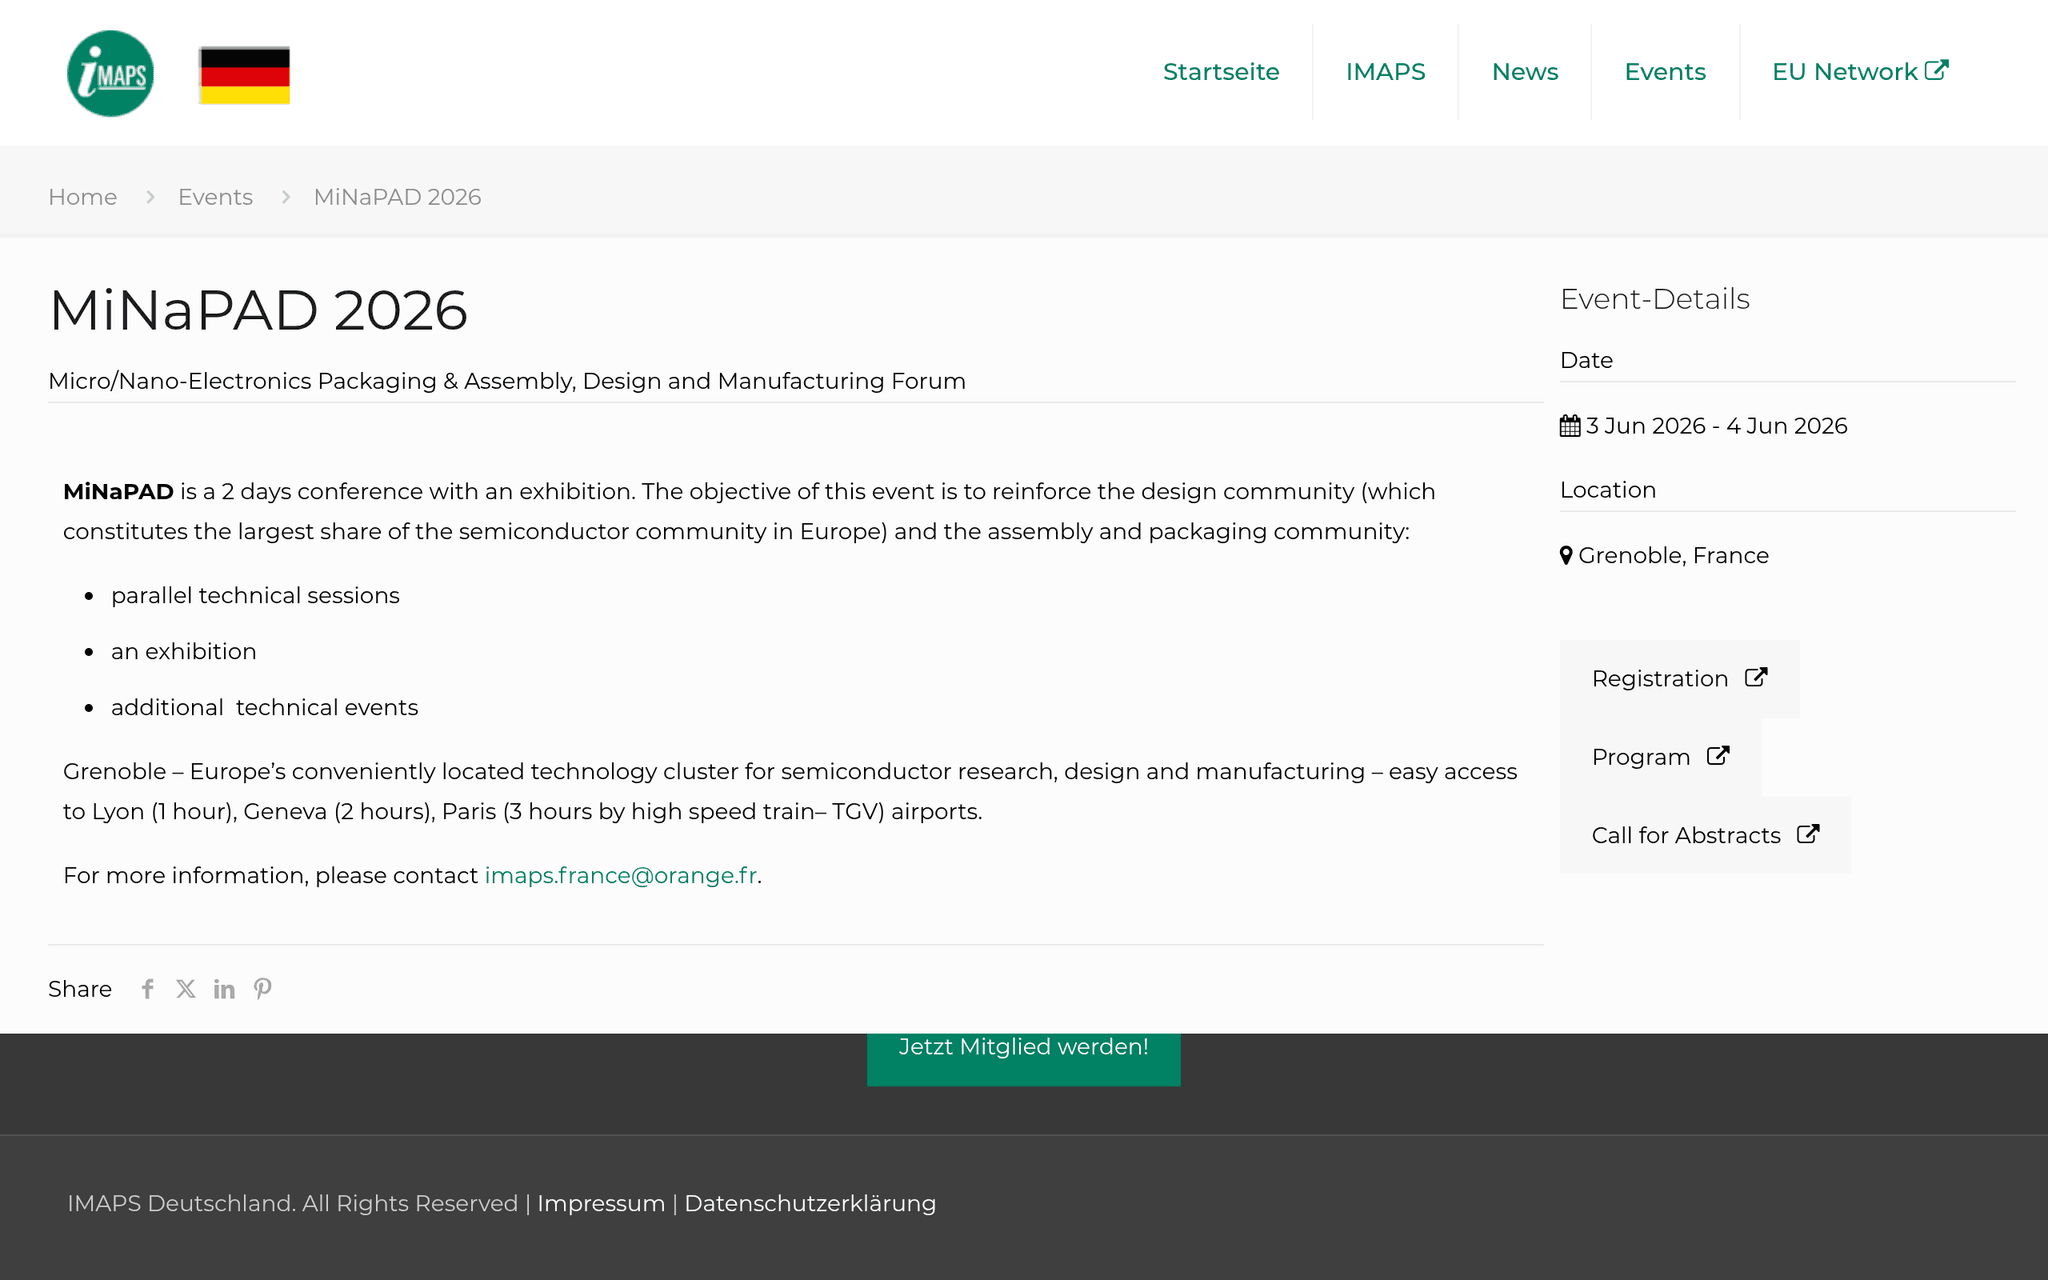2048x1280 pixels.
Task: Share the event on LinkedIn
Action: coord(224,989)
